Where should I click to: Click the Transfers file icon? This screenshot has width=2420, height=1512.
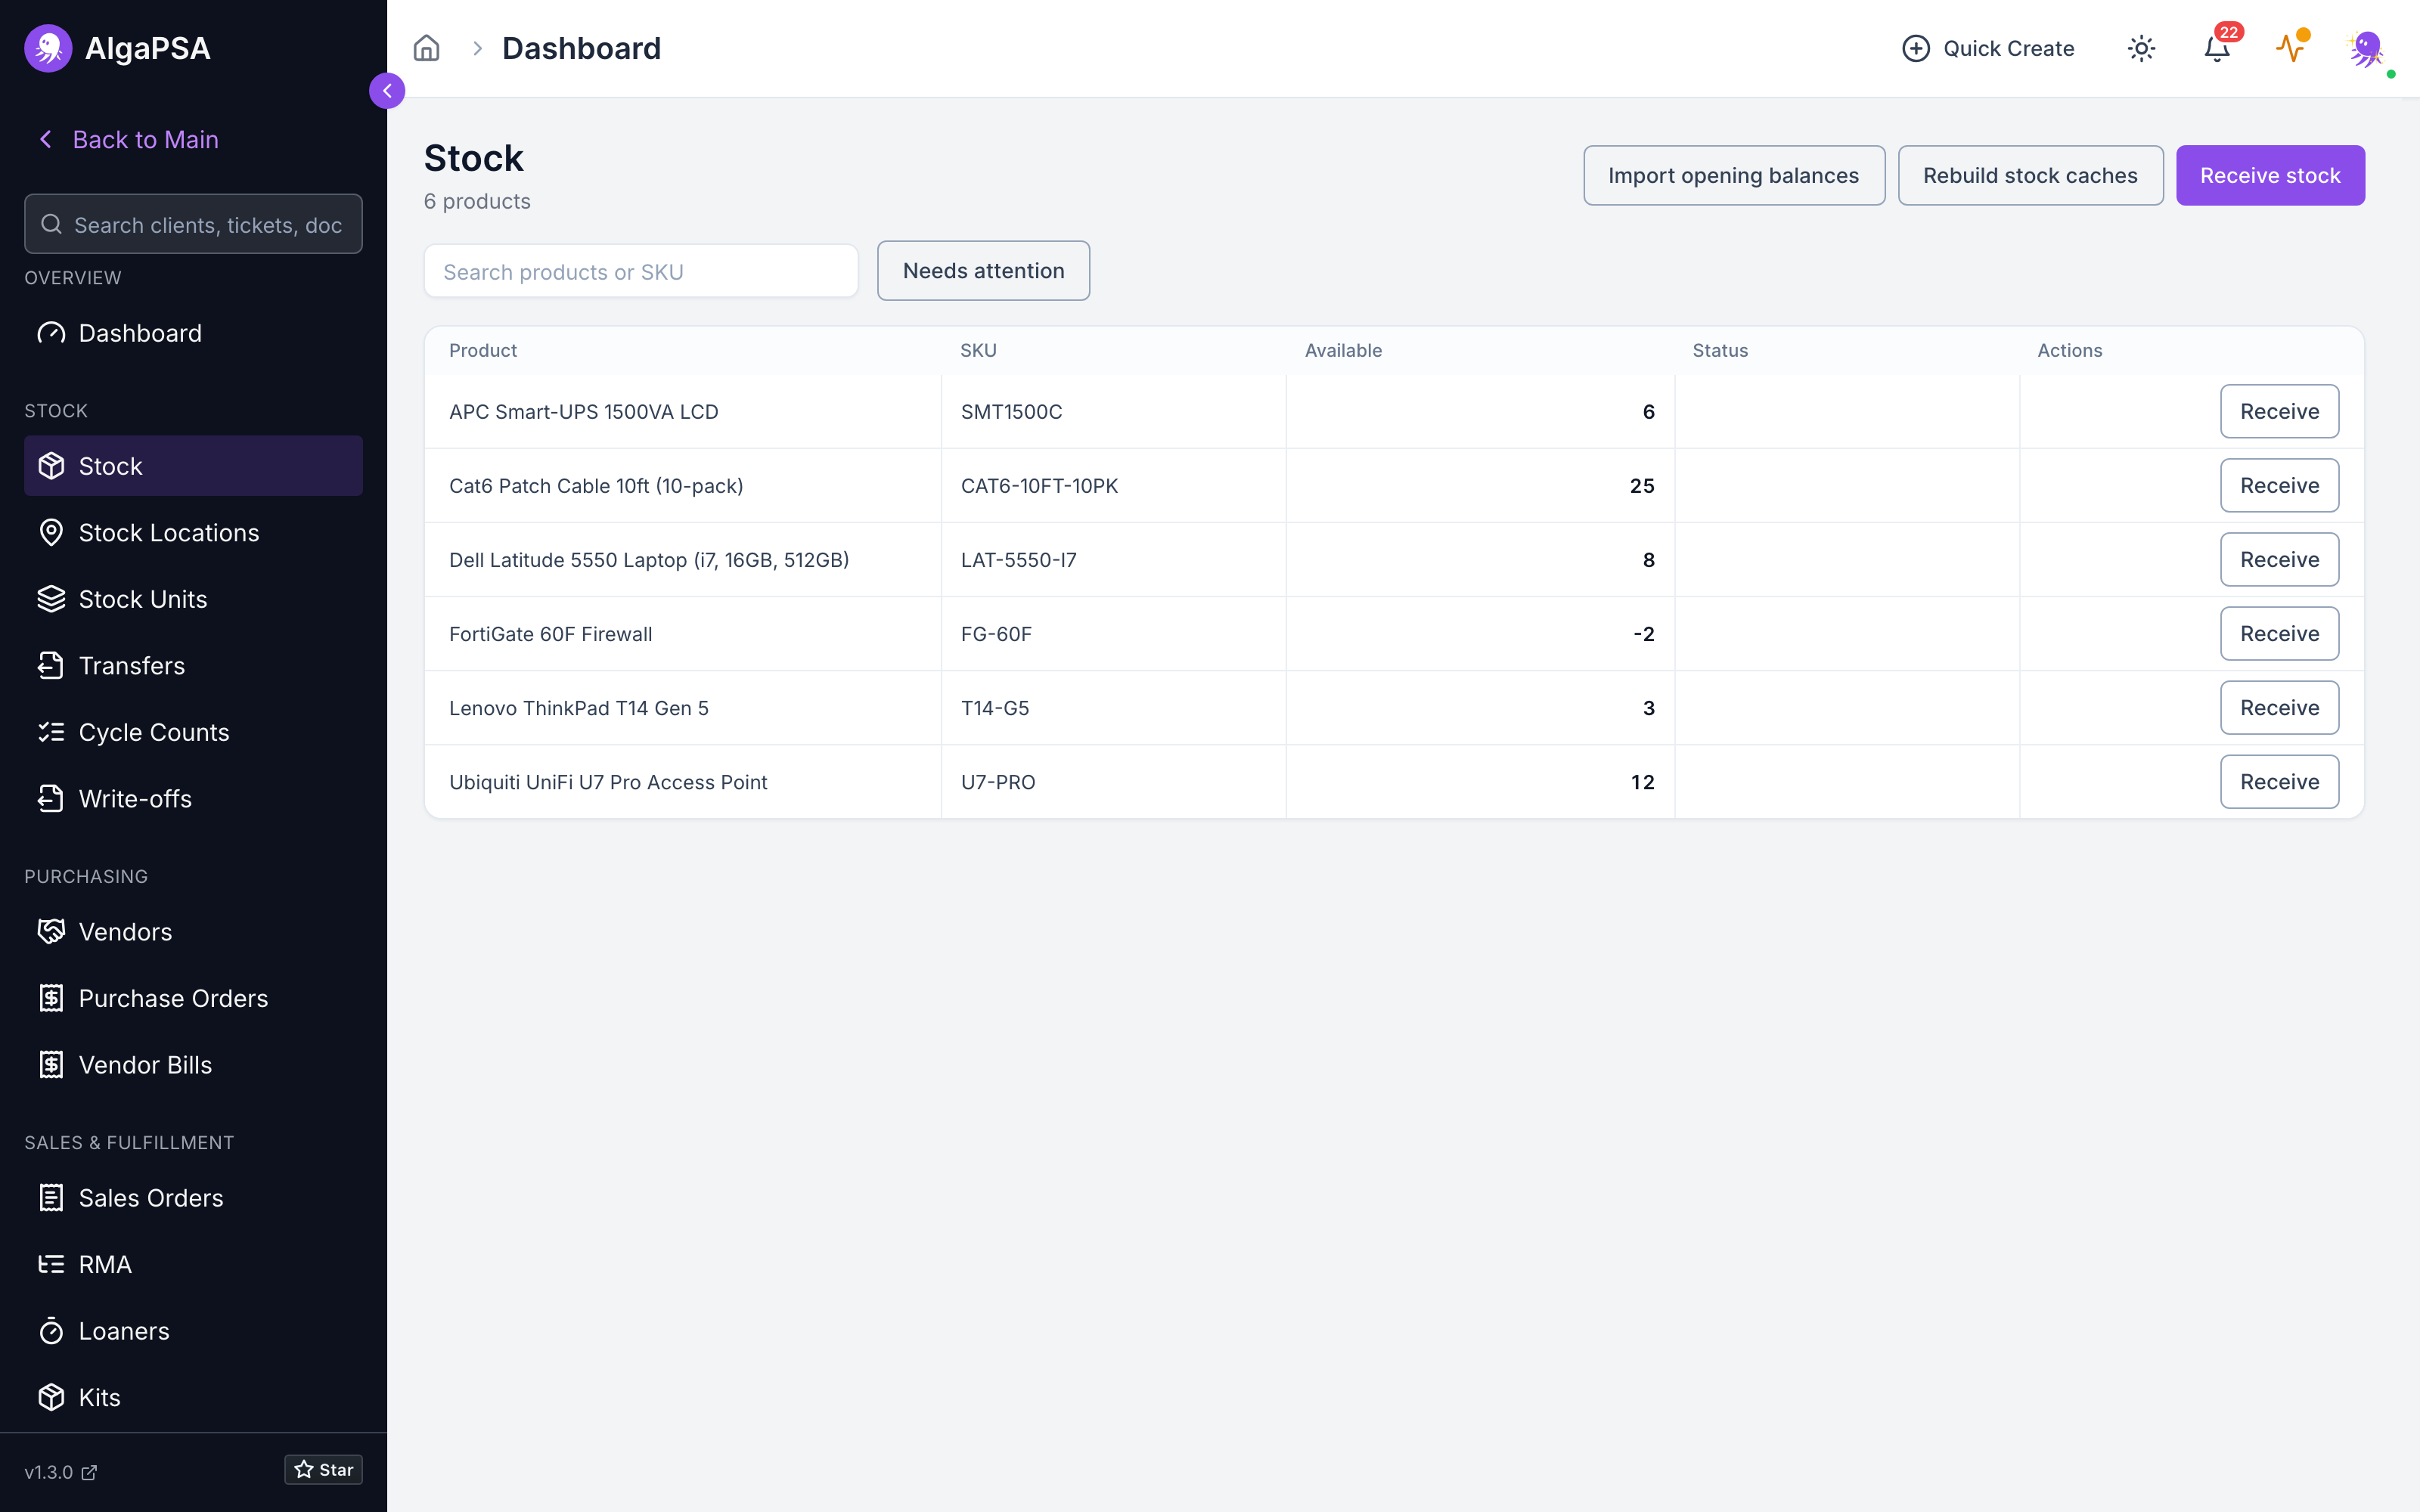(x=51, y=665)
